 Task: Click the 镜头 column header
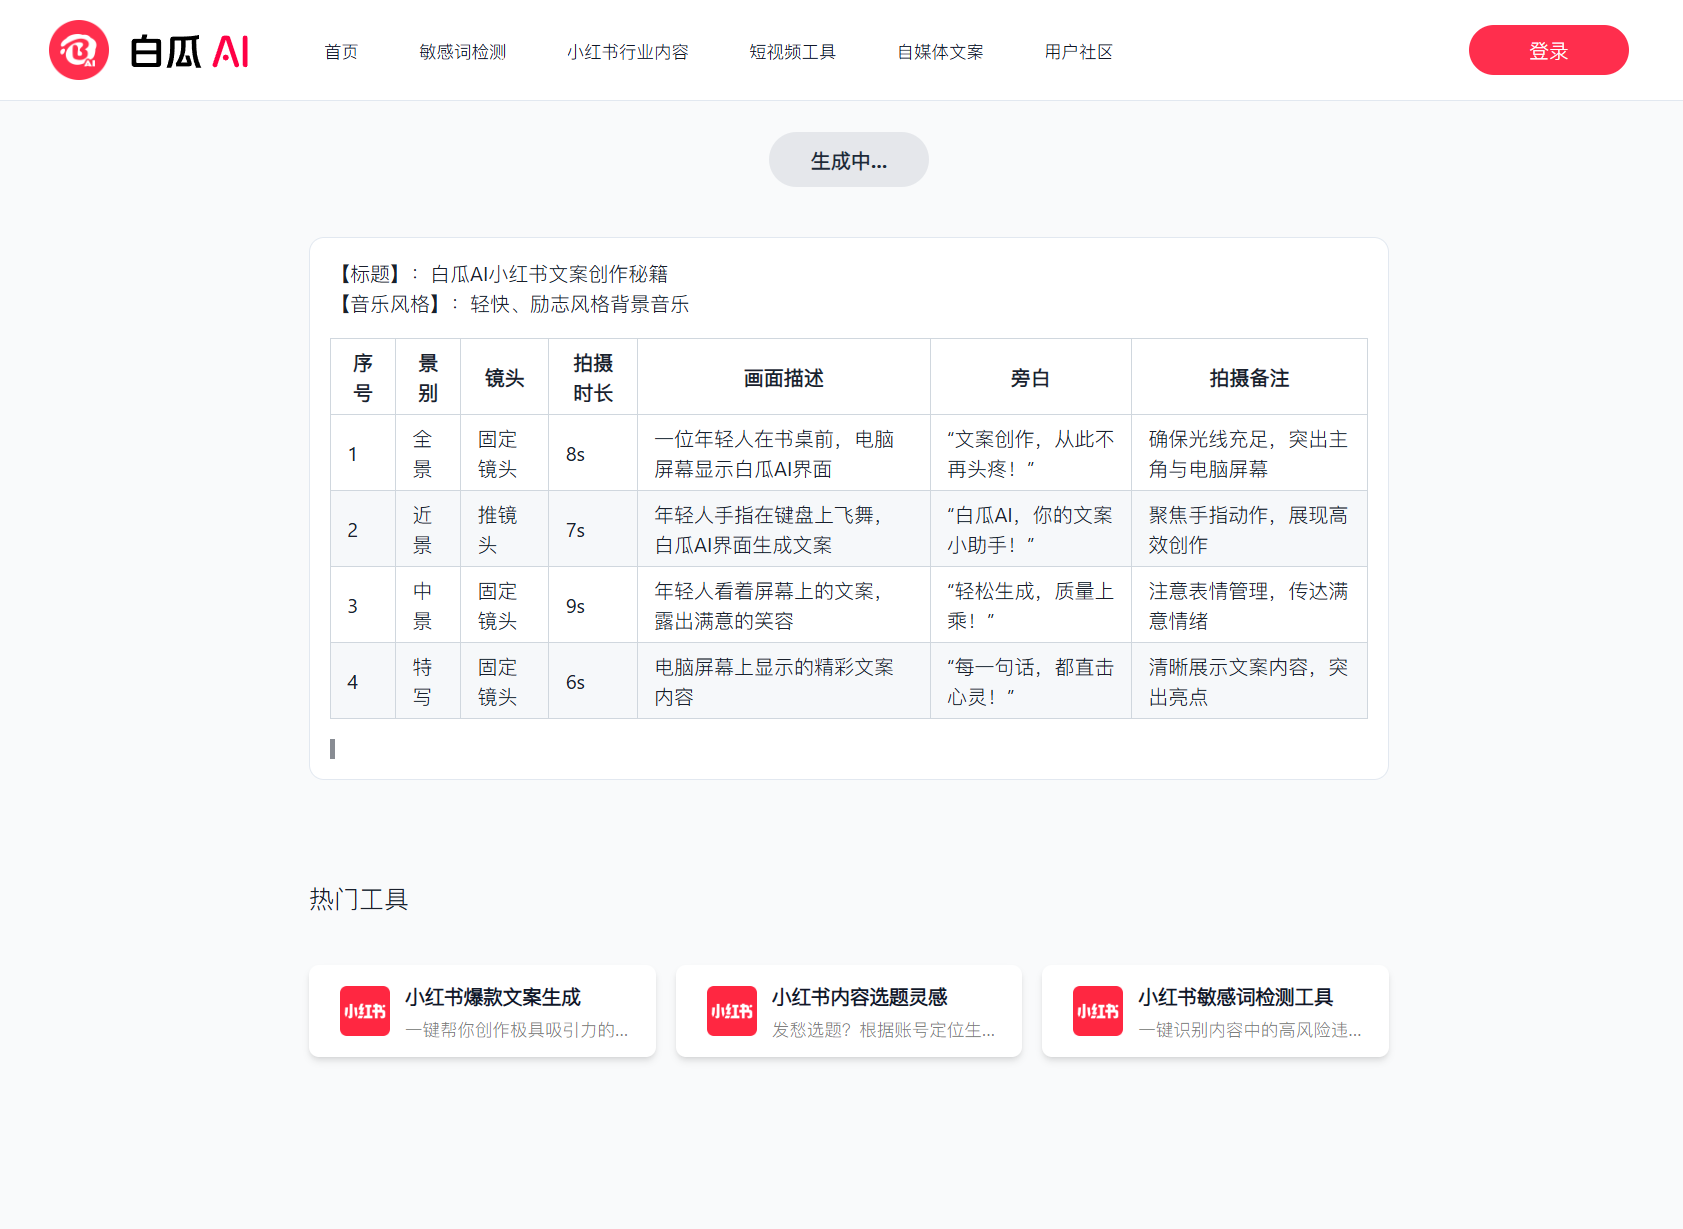[505, 378]
